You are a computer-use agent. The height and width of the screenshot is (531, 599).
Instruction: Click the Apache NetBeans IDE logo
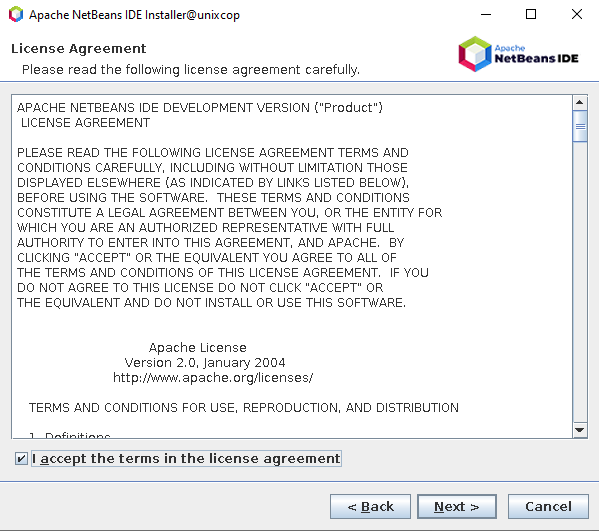[518, 54]
